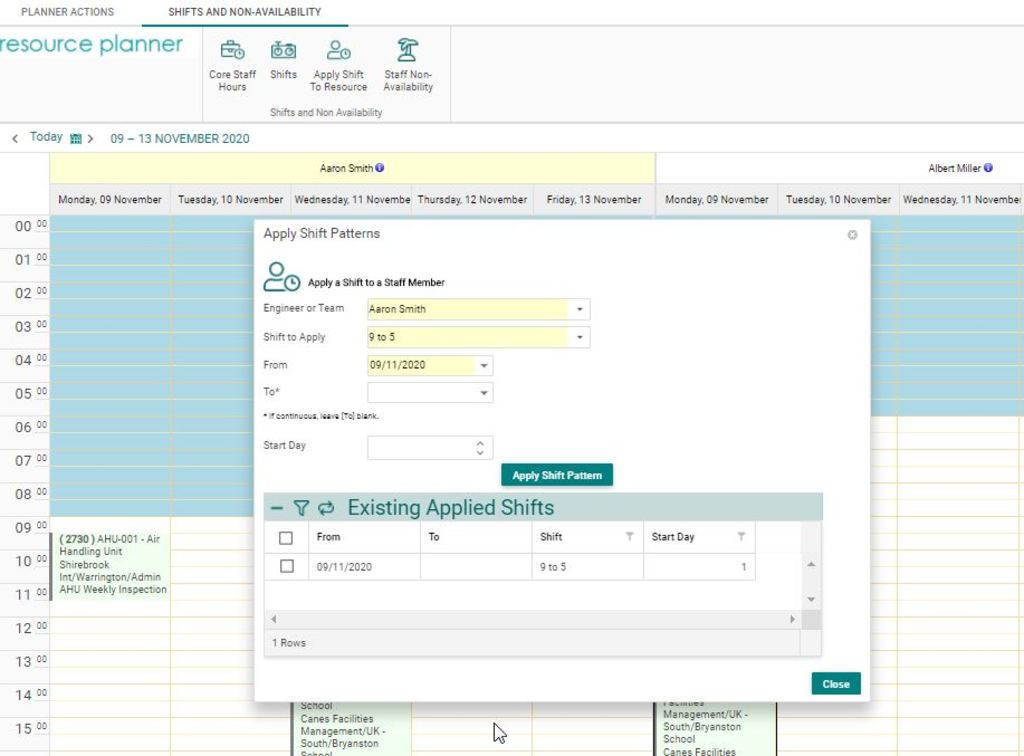Tick the checkbox for 09/11/2020 row
The width and height of the screenshot is (1024, 756).
pyautogui.click(x=286, y=566)
